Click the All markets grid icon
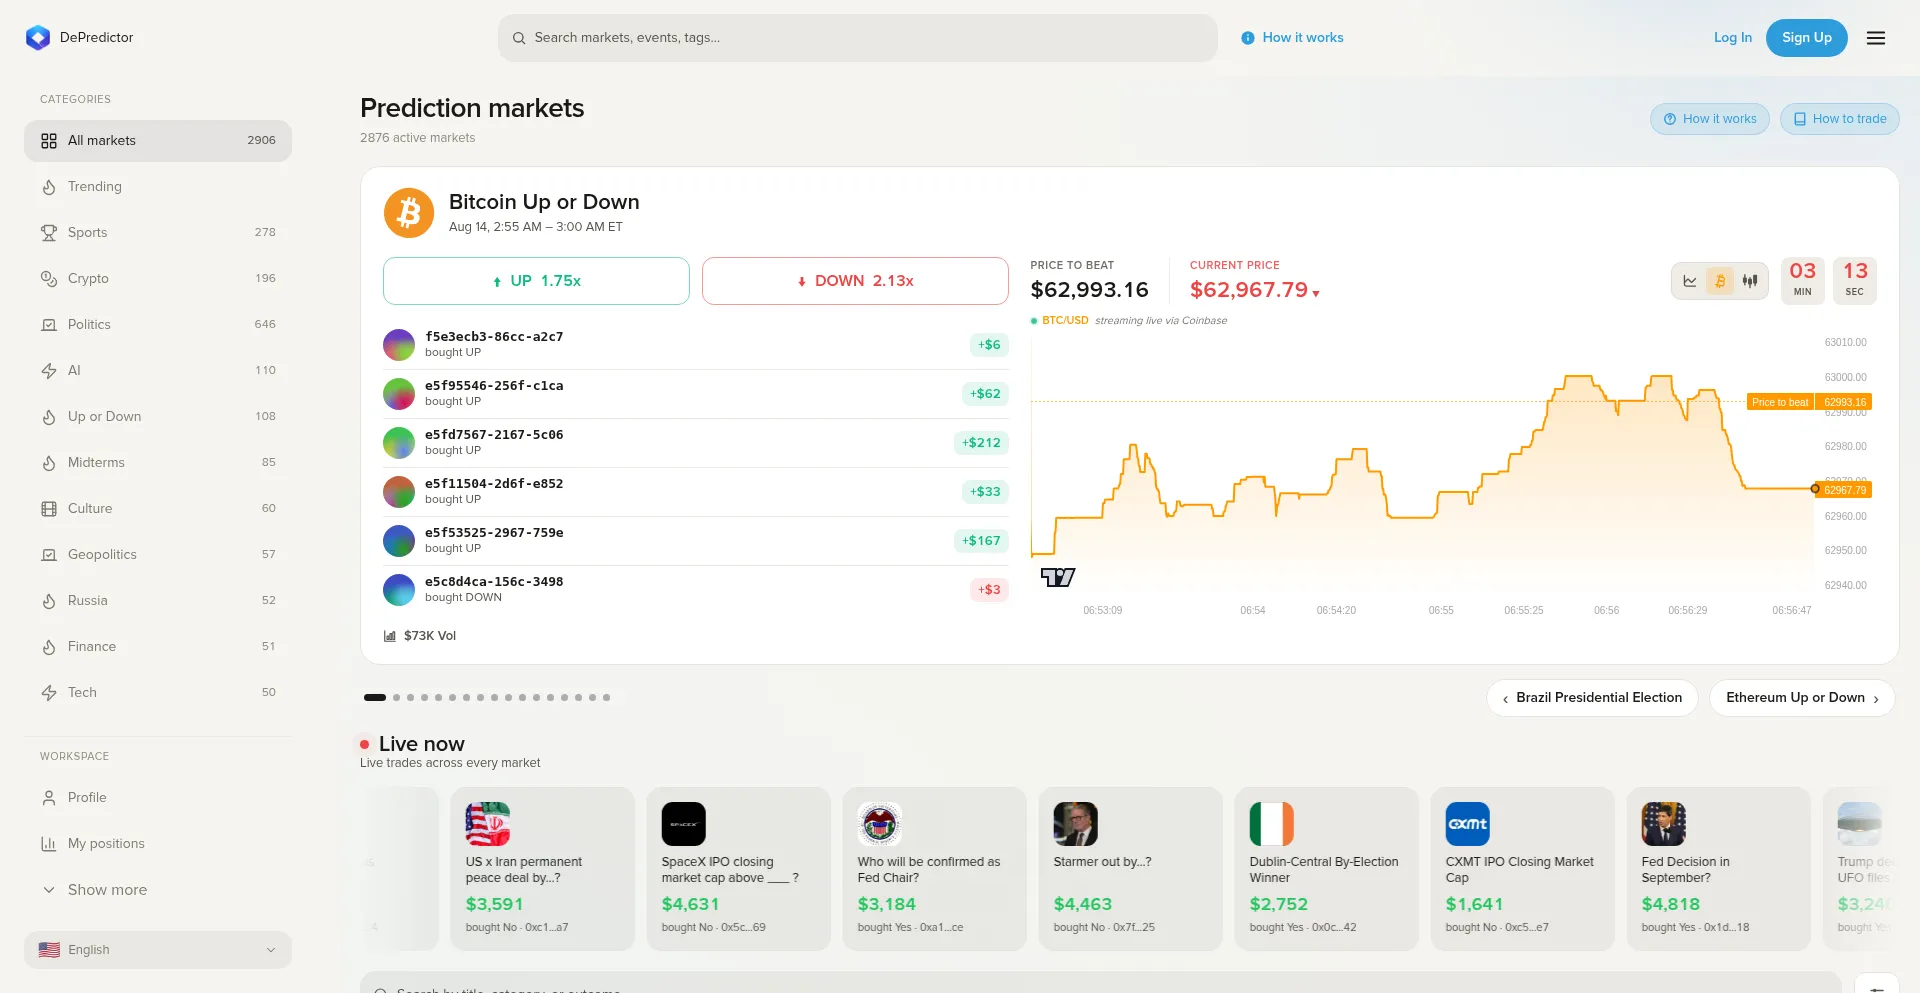The width and height of the screenshot is (1920, 993). pos(49,141)
